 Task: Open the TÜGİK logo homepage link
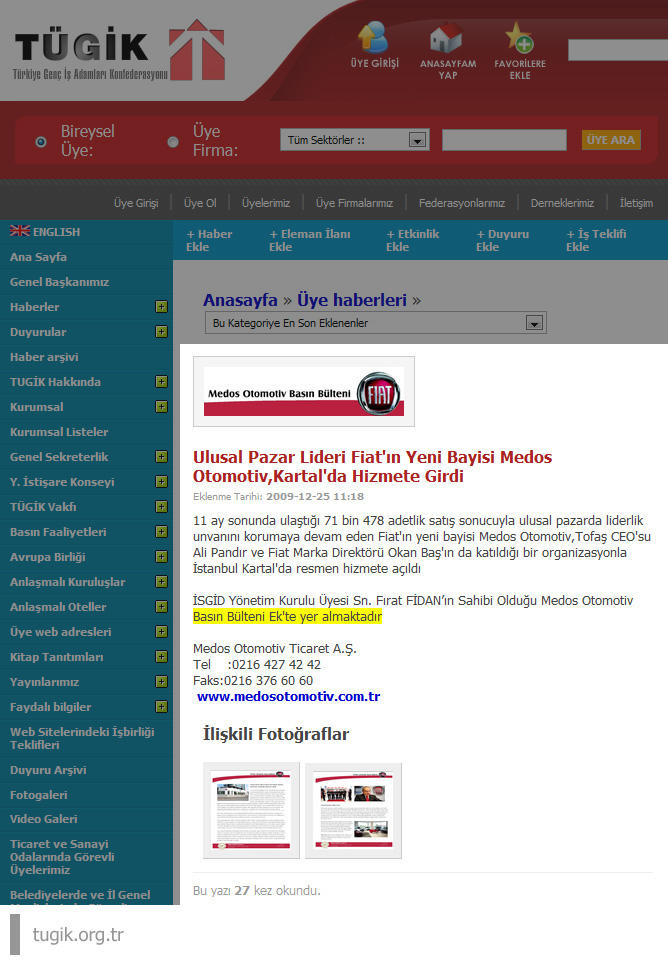[x=120, y=50]
